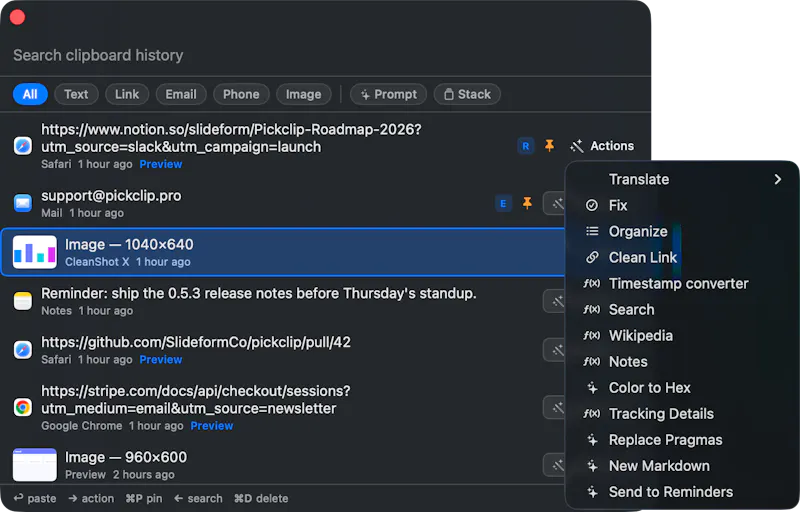Click the sparkle icon beside Color to Hex
This screenshot has width=800, height=512.
[x=592, y=388]
